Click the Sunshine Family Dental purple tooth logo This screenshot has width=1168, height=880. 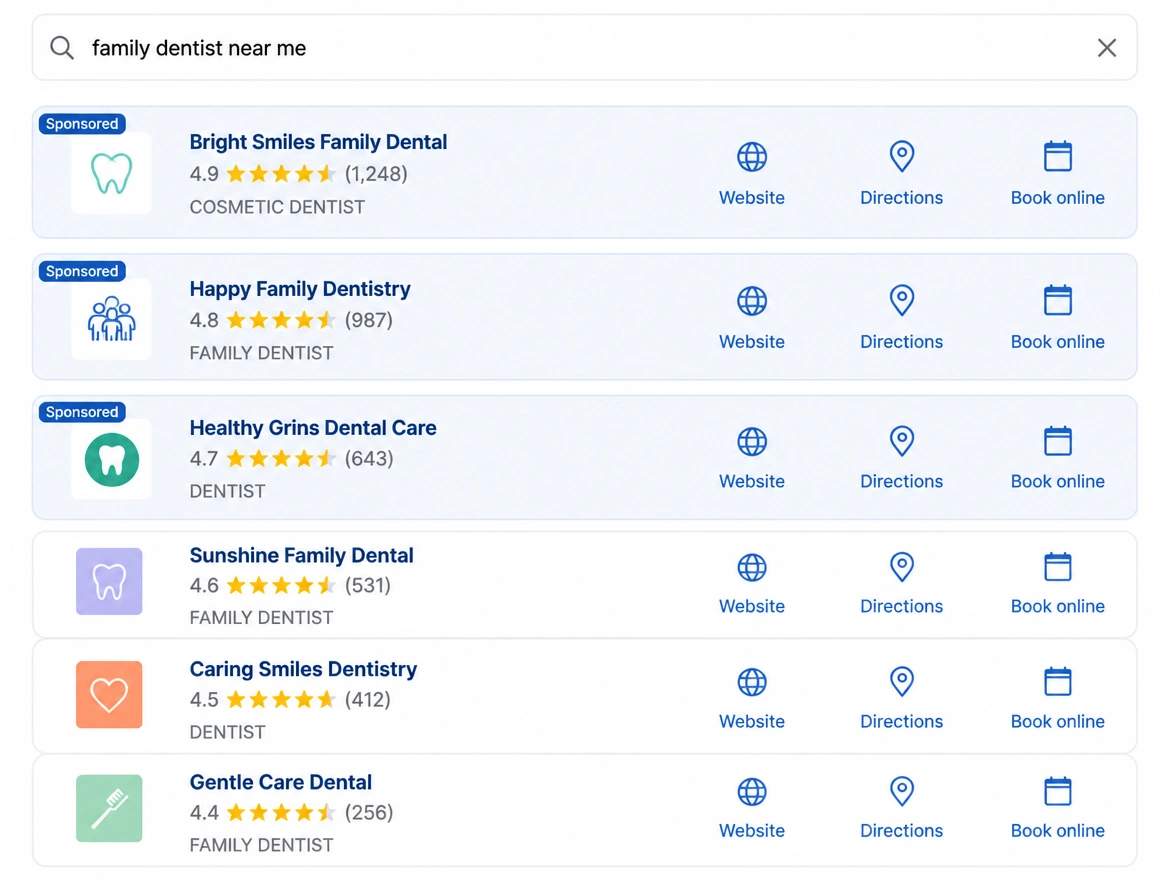pyautogui.click(x=109, y=581)
